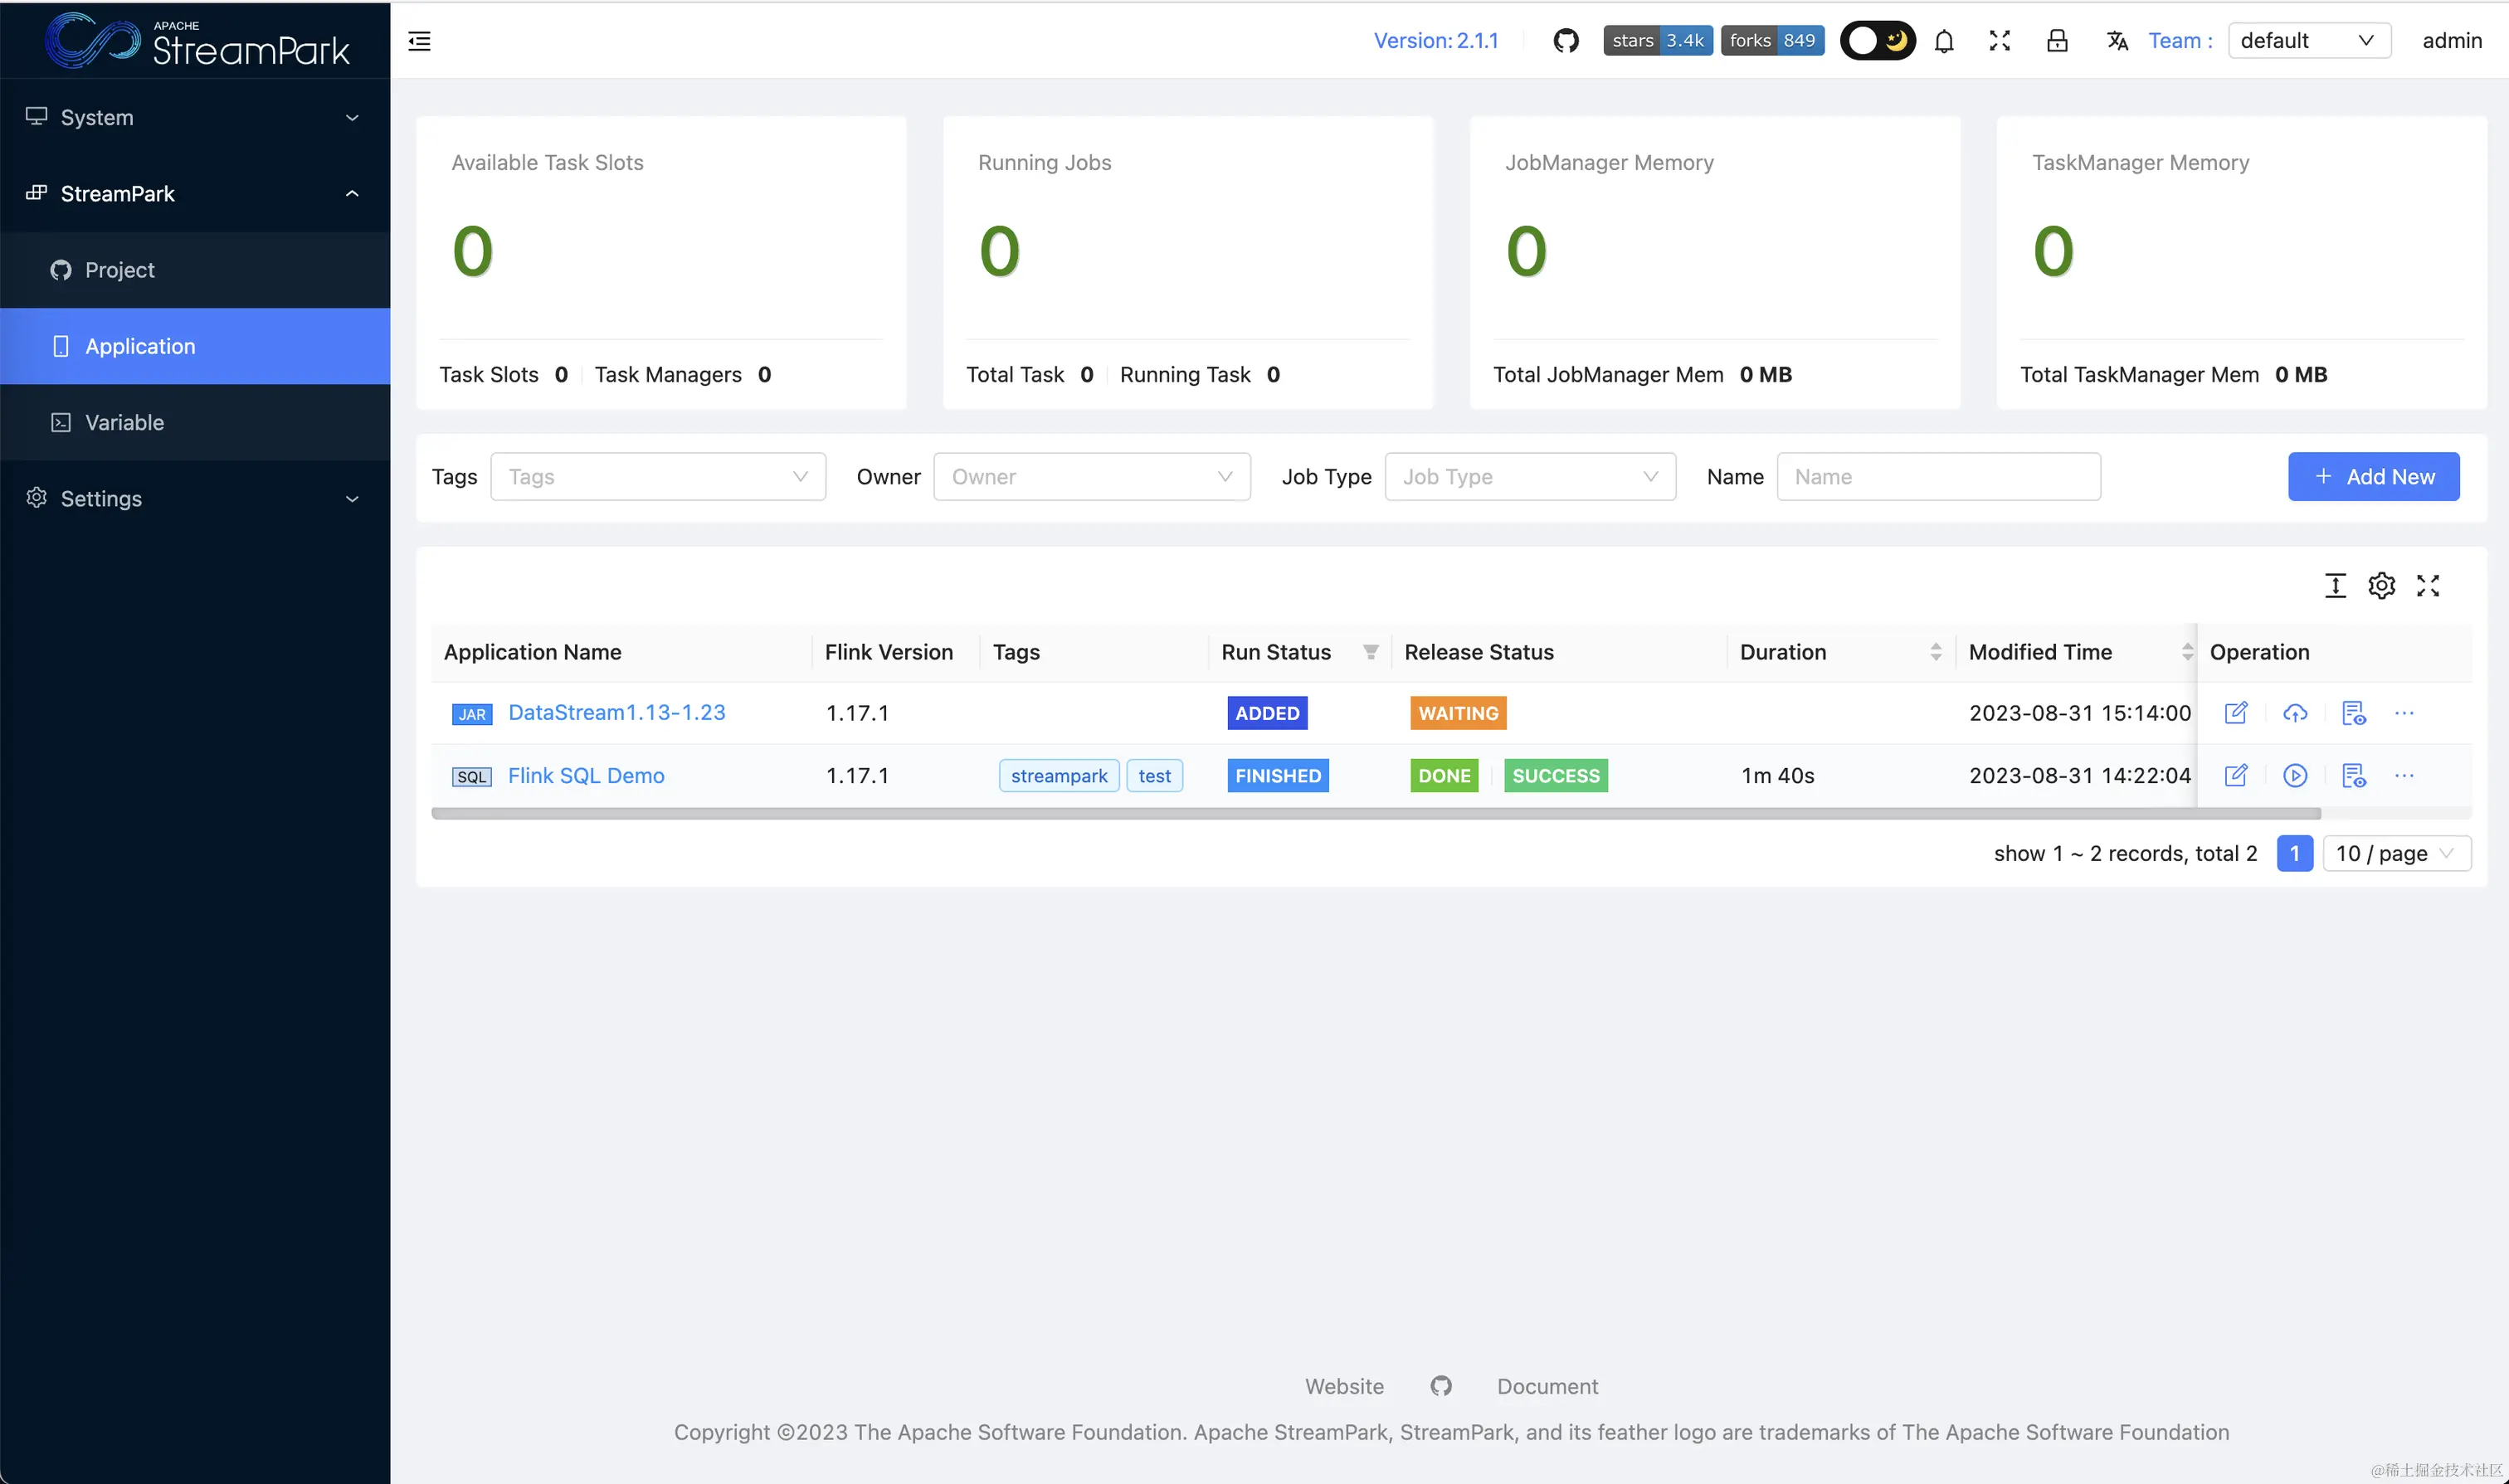Open table column settings gear
The image size is (2509, 1484).
2380,585
